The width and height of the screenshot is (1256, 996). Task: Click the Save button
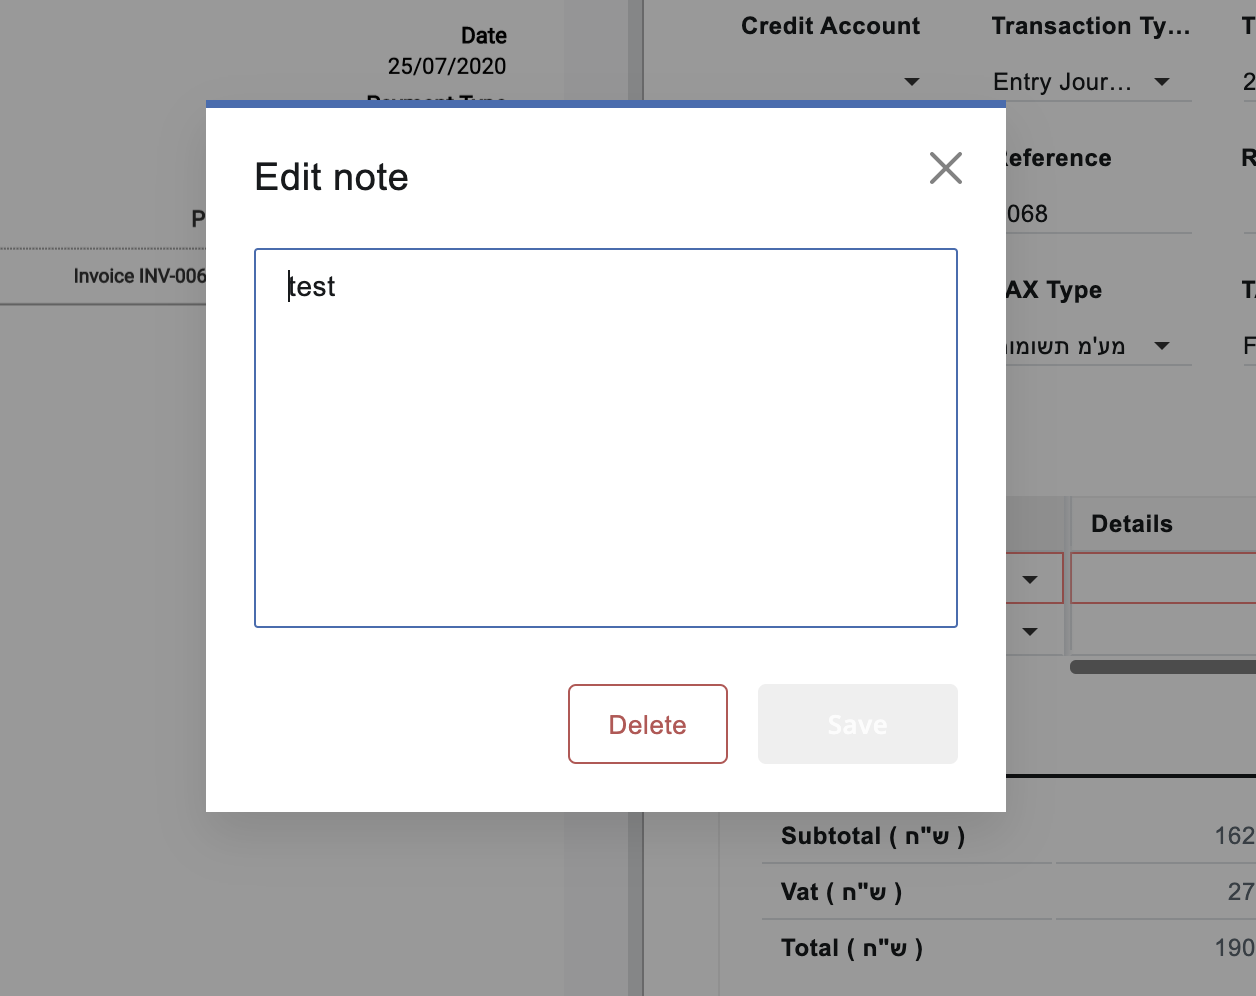point(857,723)
